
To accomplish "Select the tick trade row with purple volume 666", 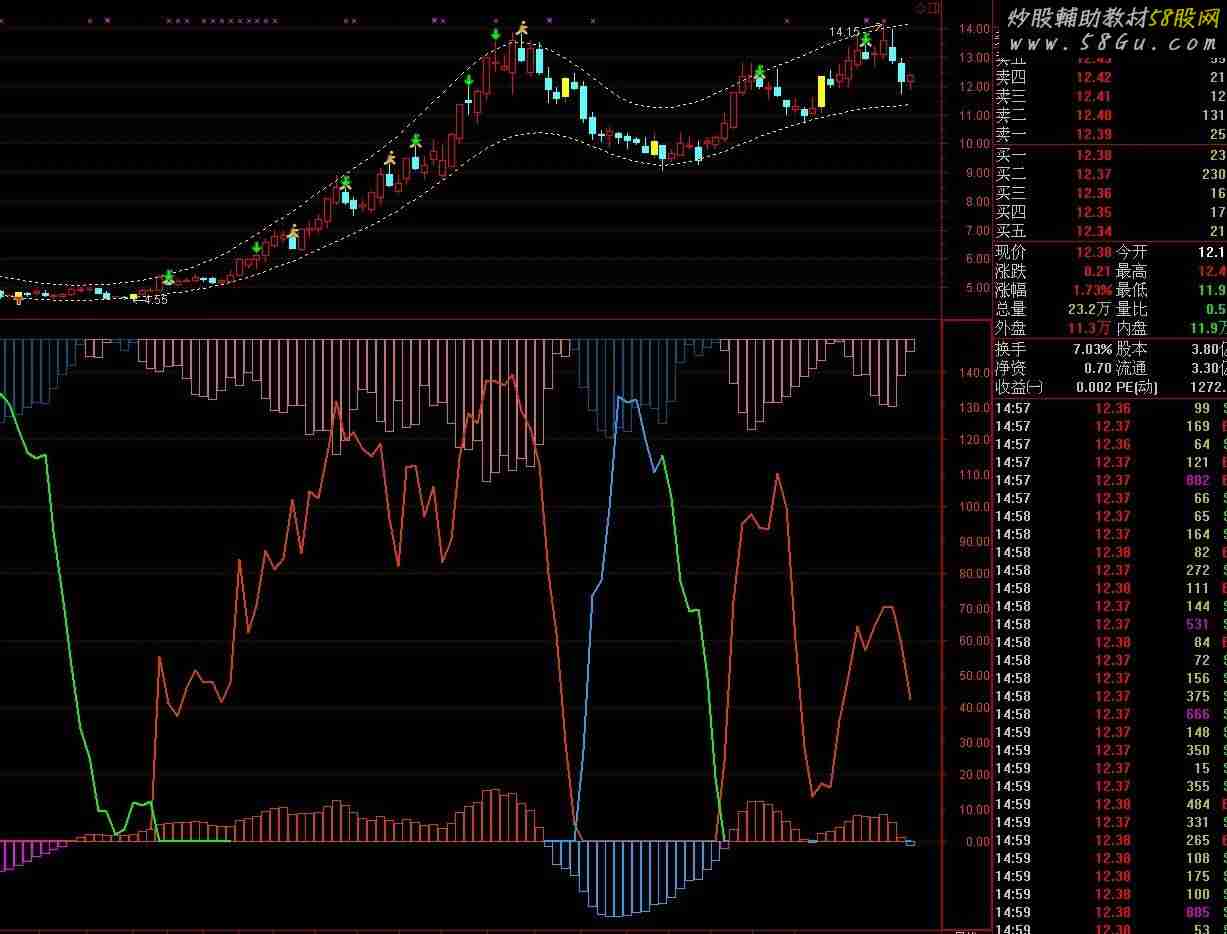I will tap(1110, 714).
